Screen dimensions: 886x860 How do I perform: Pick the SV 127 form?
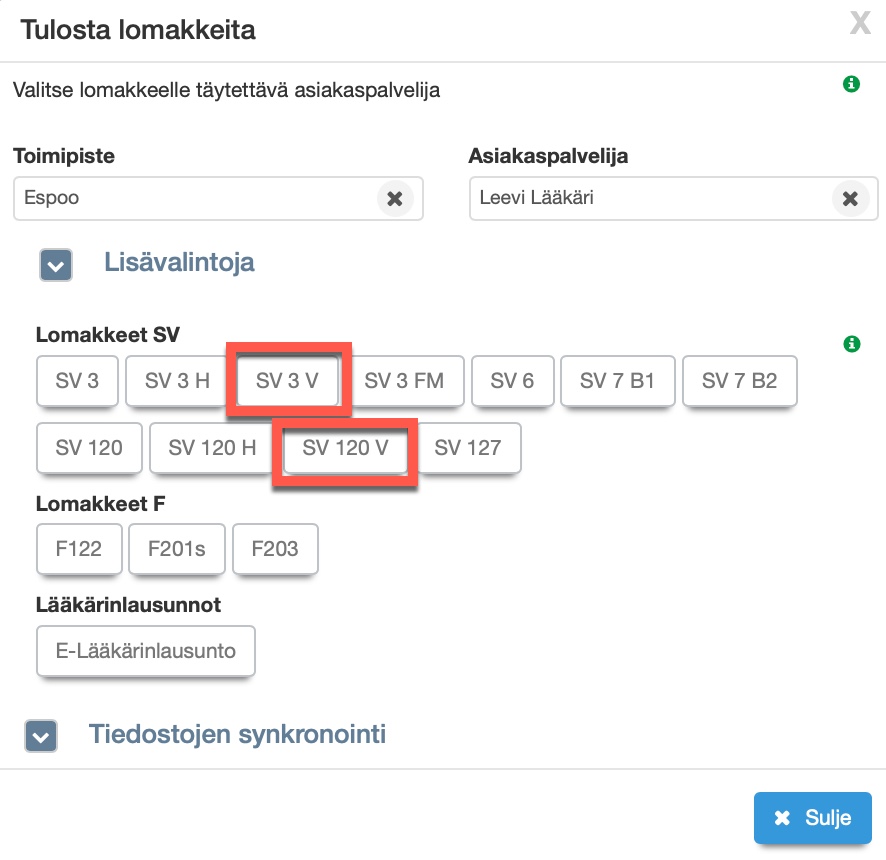tap(467, 448)
